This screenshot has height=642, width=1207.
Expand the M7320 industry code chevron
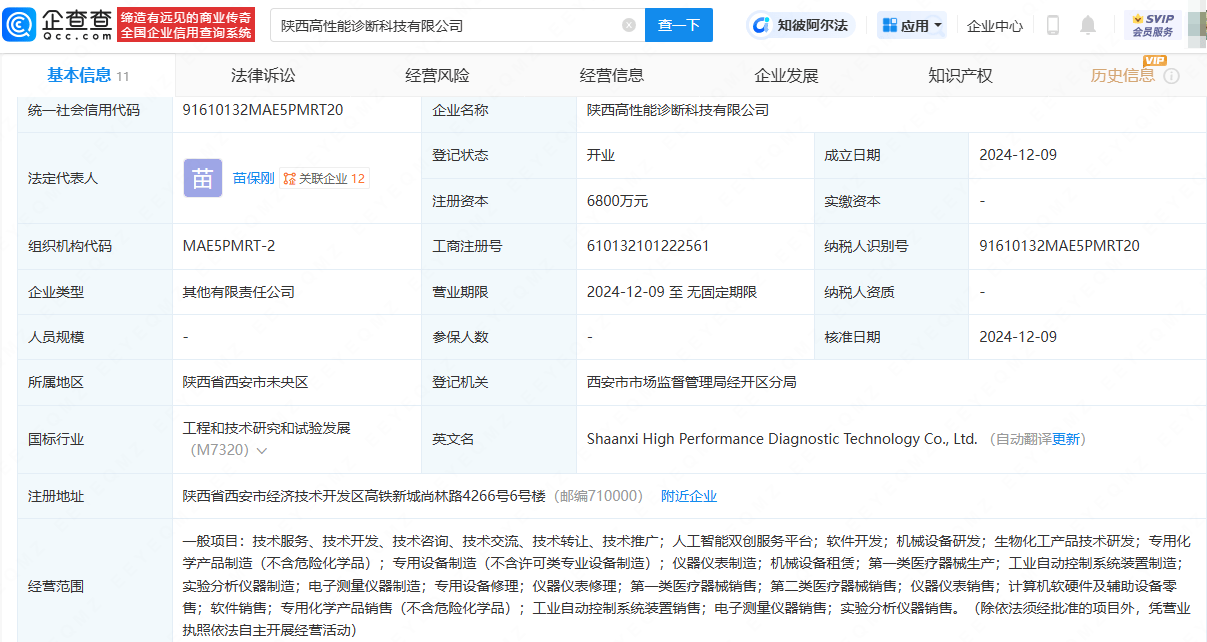(262, 451)
